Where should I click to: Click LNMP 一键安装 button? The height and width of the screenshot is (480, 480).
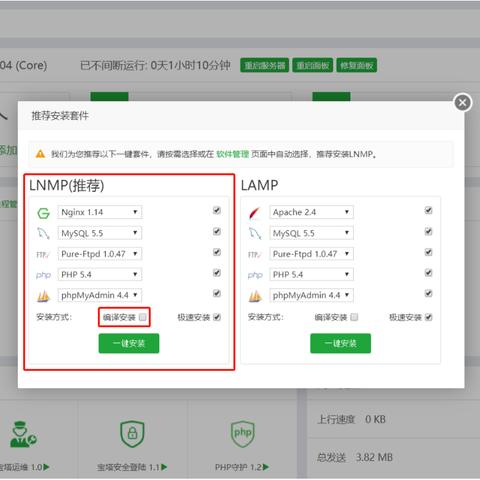pyautogui.click(x=129, y=343)
